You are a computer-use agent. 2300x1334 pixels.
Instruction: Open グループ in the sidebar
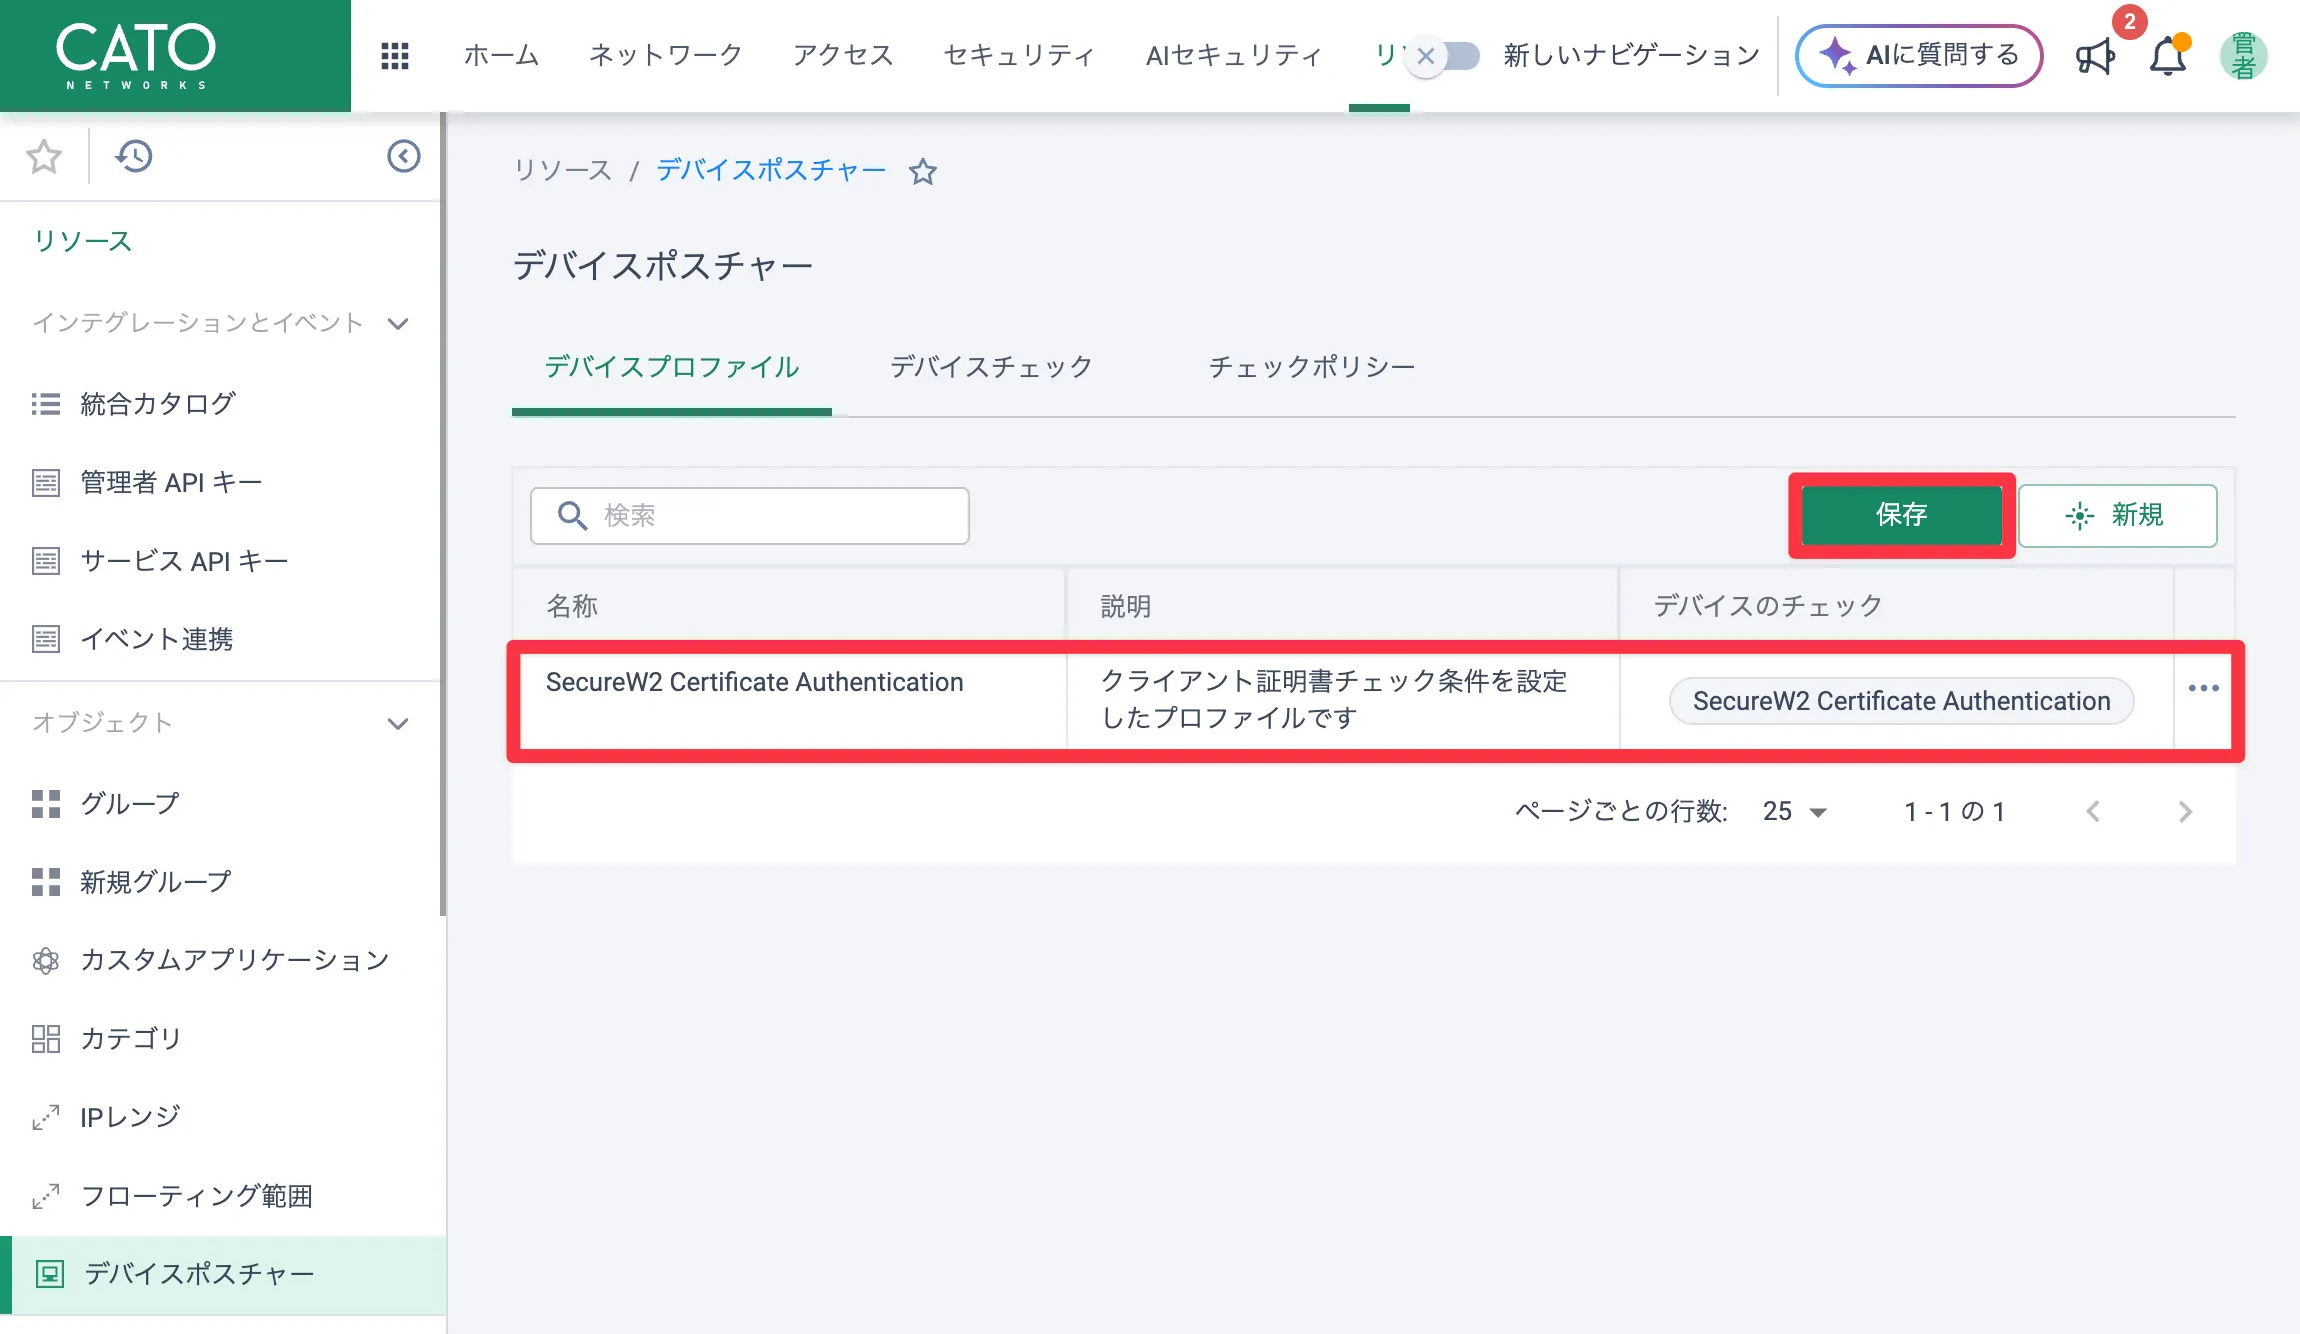tap(221, 803)
